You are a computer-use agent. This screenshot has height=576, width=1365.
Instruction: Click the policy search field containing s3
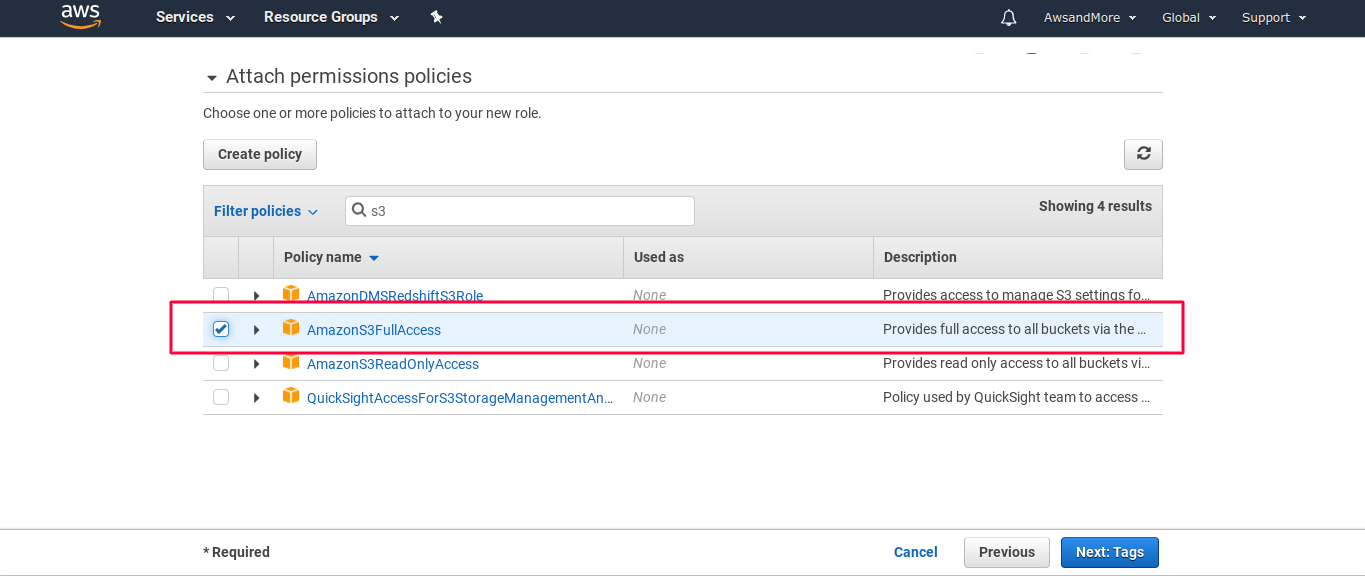pyautogui.click(x=520, y=211)
